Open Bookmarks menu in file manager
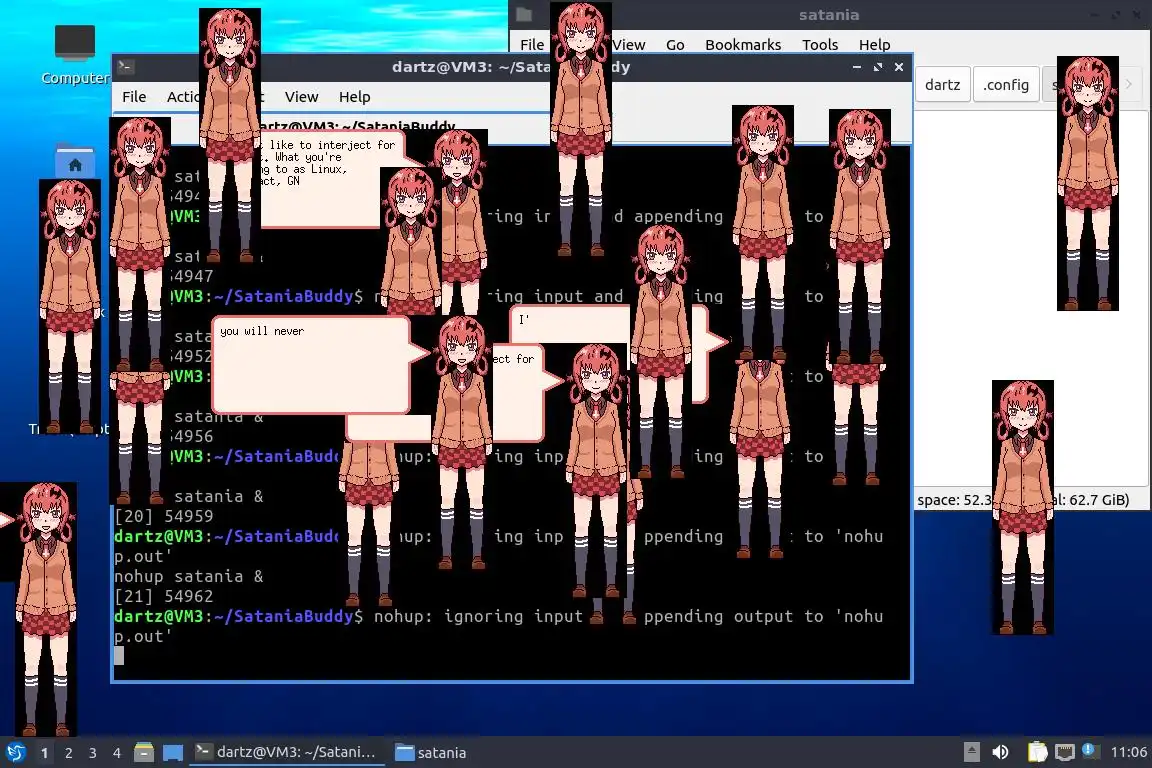The height and width of the screenshot is (768, 1152). [x=743, y=44]
